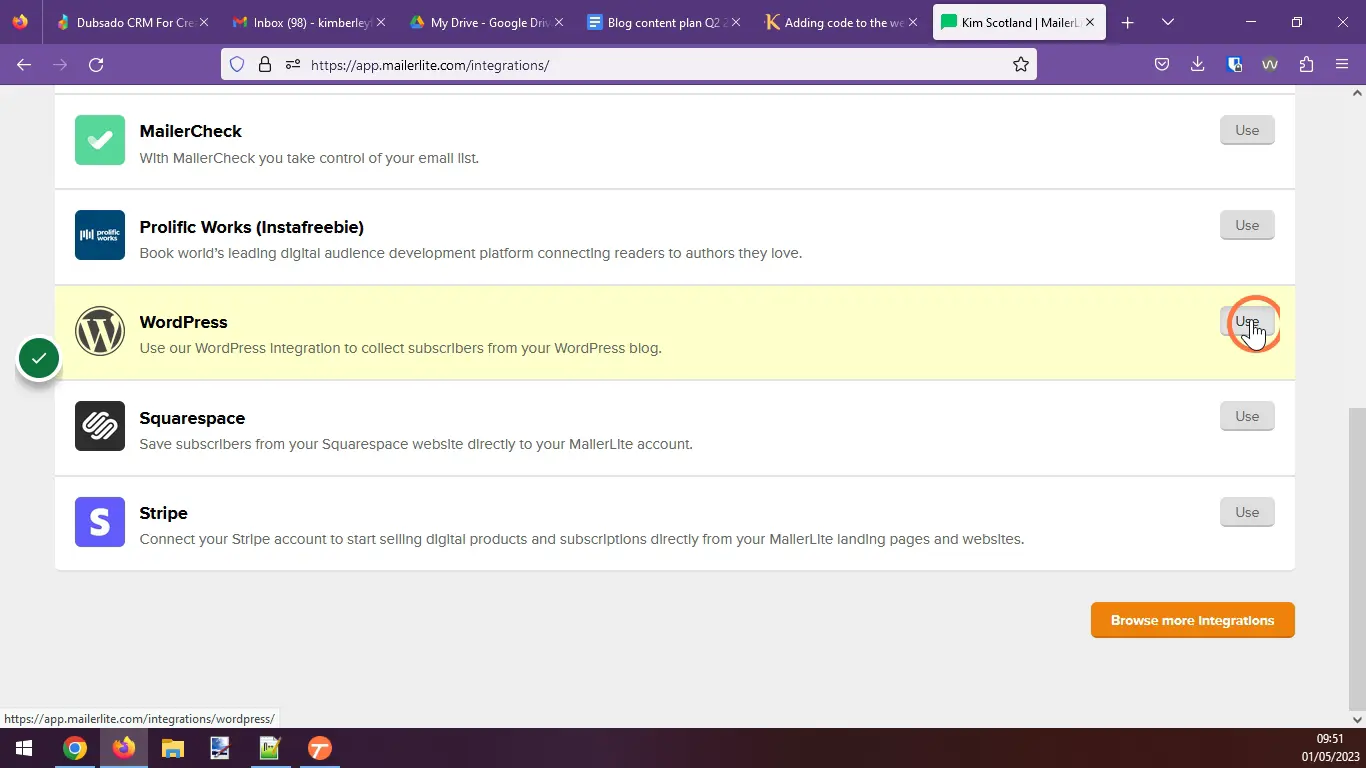Image resolution: width=1366 pixels, height=768 pixels.
Task: Open File Explorer from the taskbar
Action: pyautogui.click(x=173, y=748)
